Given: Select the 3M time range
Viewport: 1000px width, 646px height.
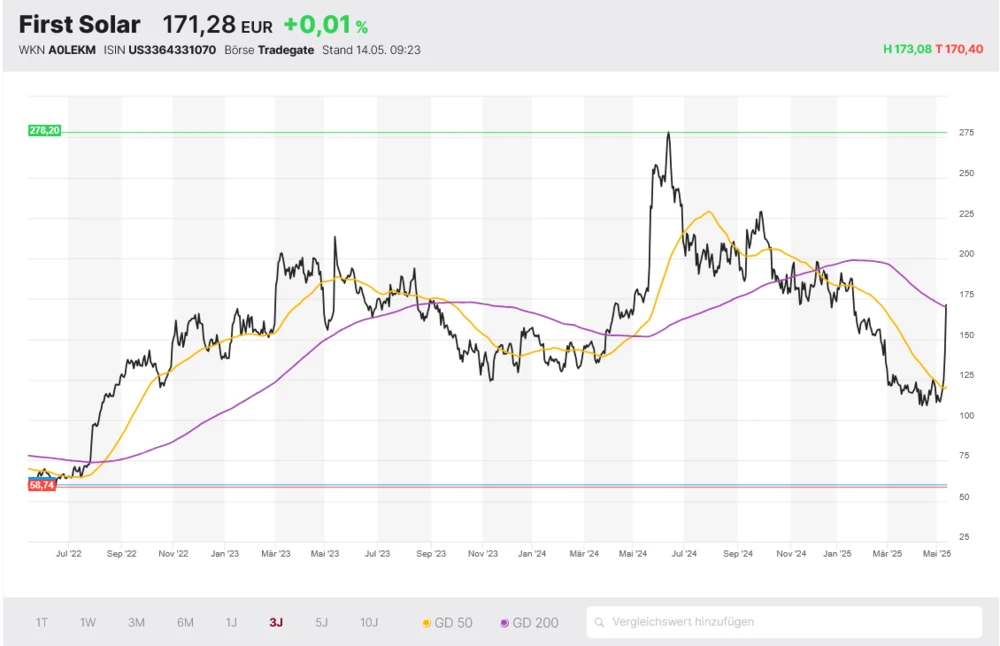Looking at the screenshot, I should click(136, 623).
